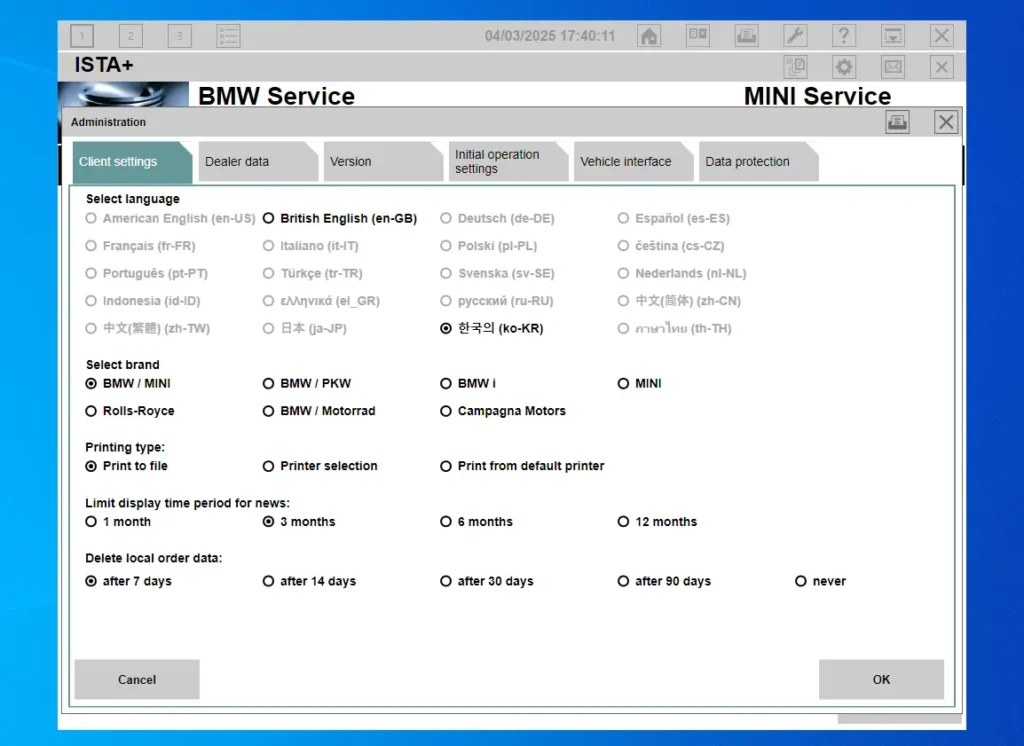The width and height of the screenshot is (1024, 746).
Task: Click the display mode icon beside home
Action: [697, 35]
